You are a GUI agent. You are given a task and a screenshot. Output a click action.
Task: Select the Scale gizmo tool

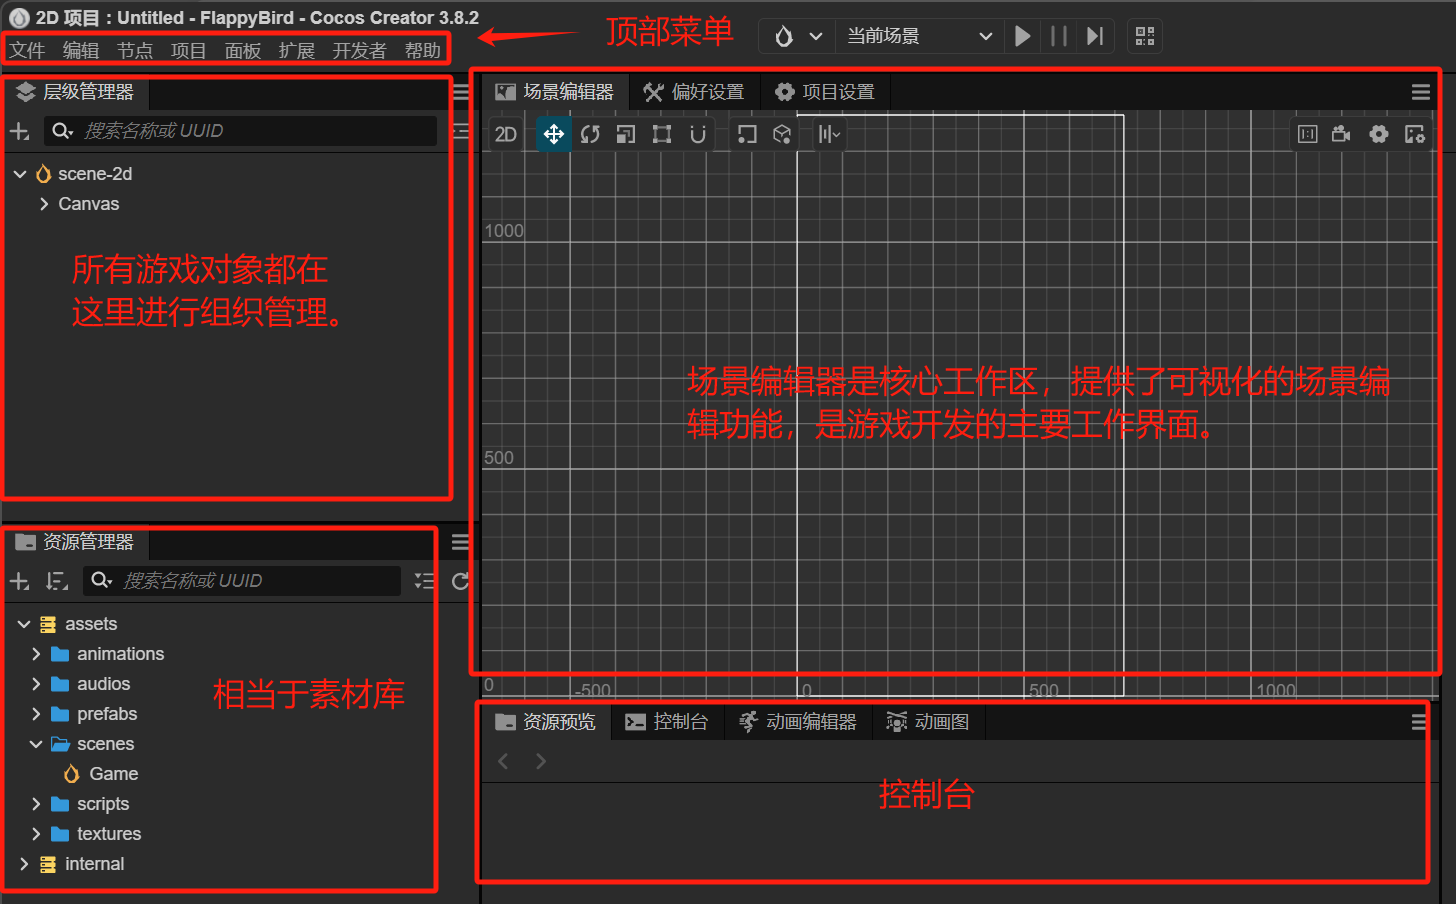pyautogui.click(x=626, y=134)
